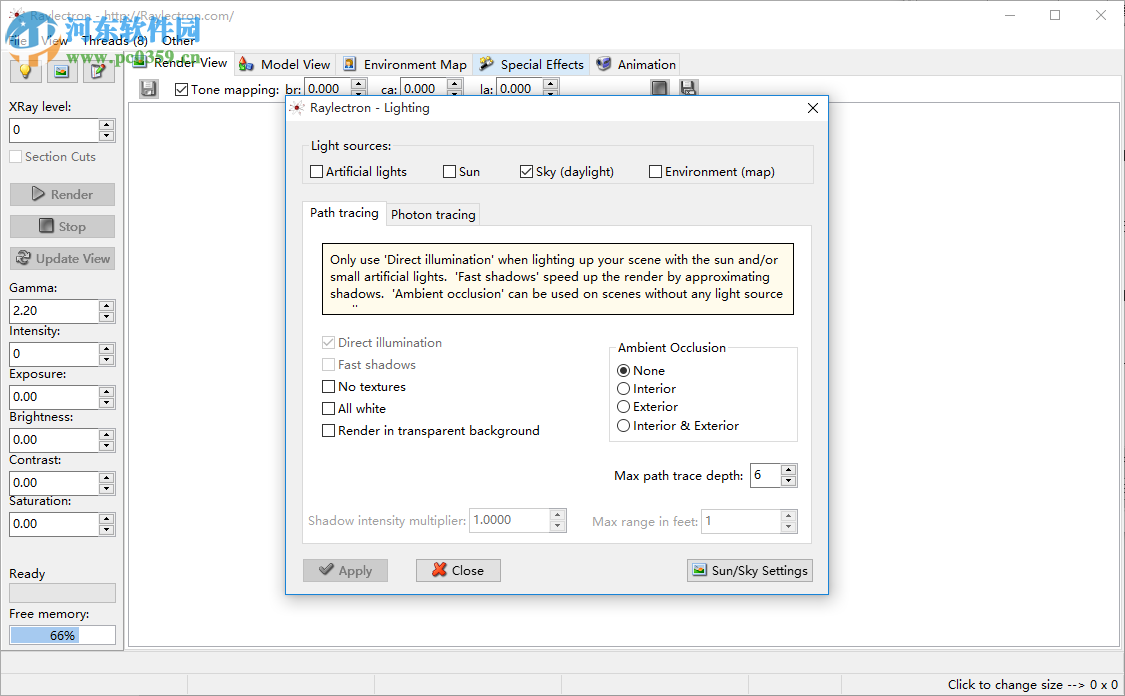Viewport: 1125px width, 696px height.
Task: Uncheck the Sky (daylight) light source
Action: click(x=526, y=171)
